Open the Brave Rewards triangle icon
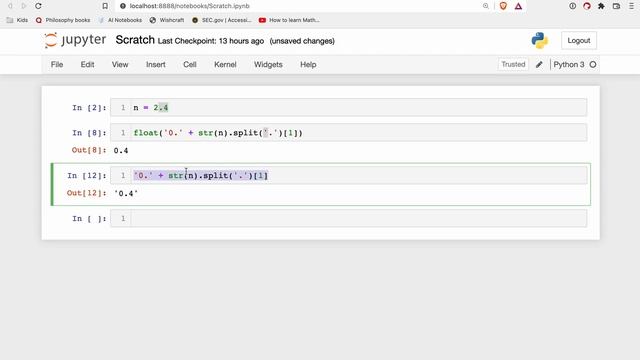This screenshot has width=640, height=360. 518,6
